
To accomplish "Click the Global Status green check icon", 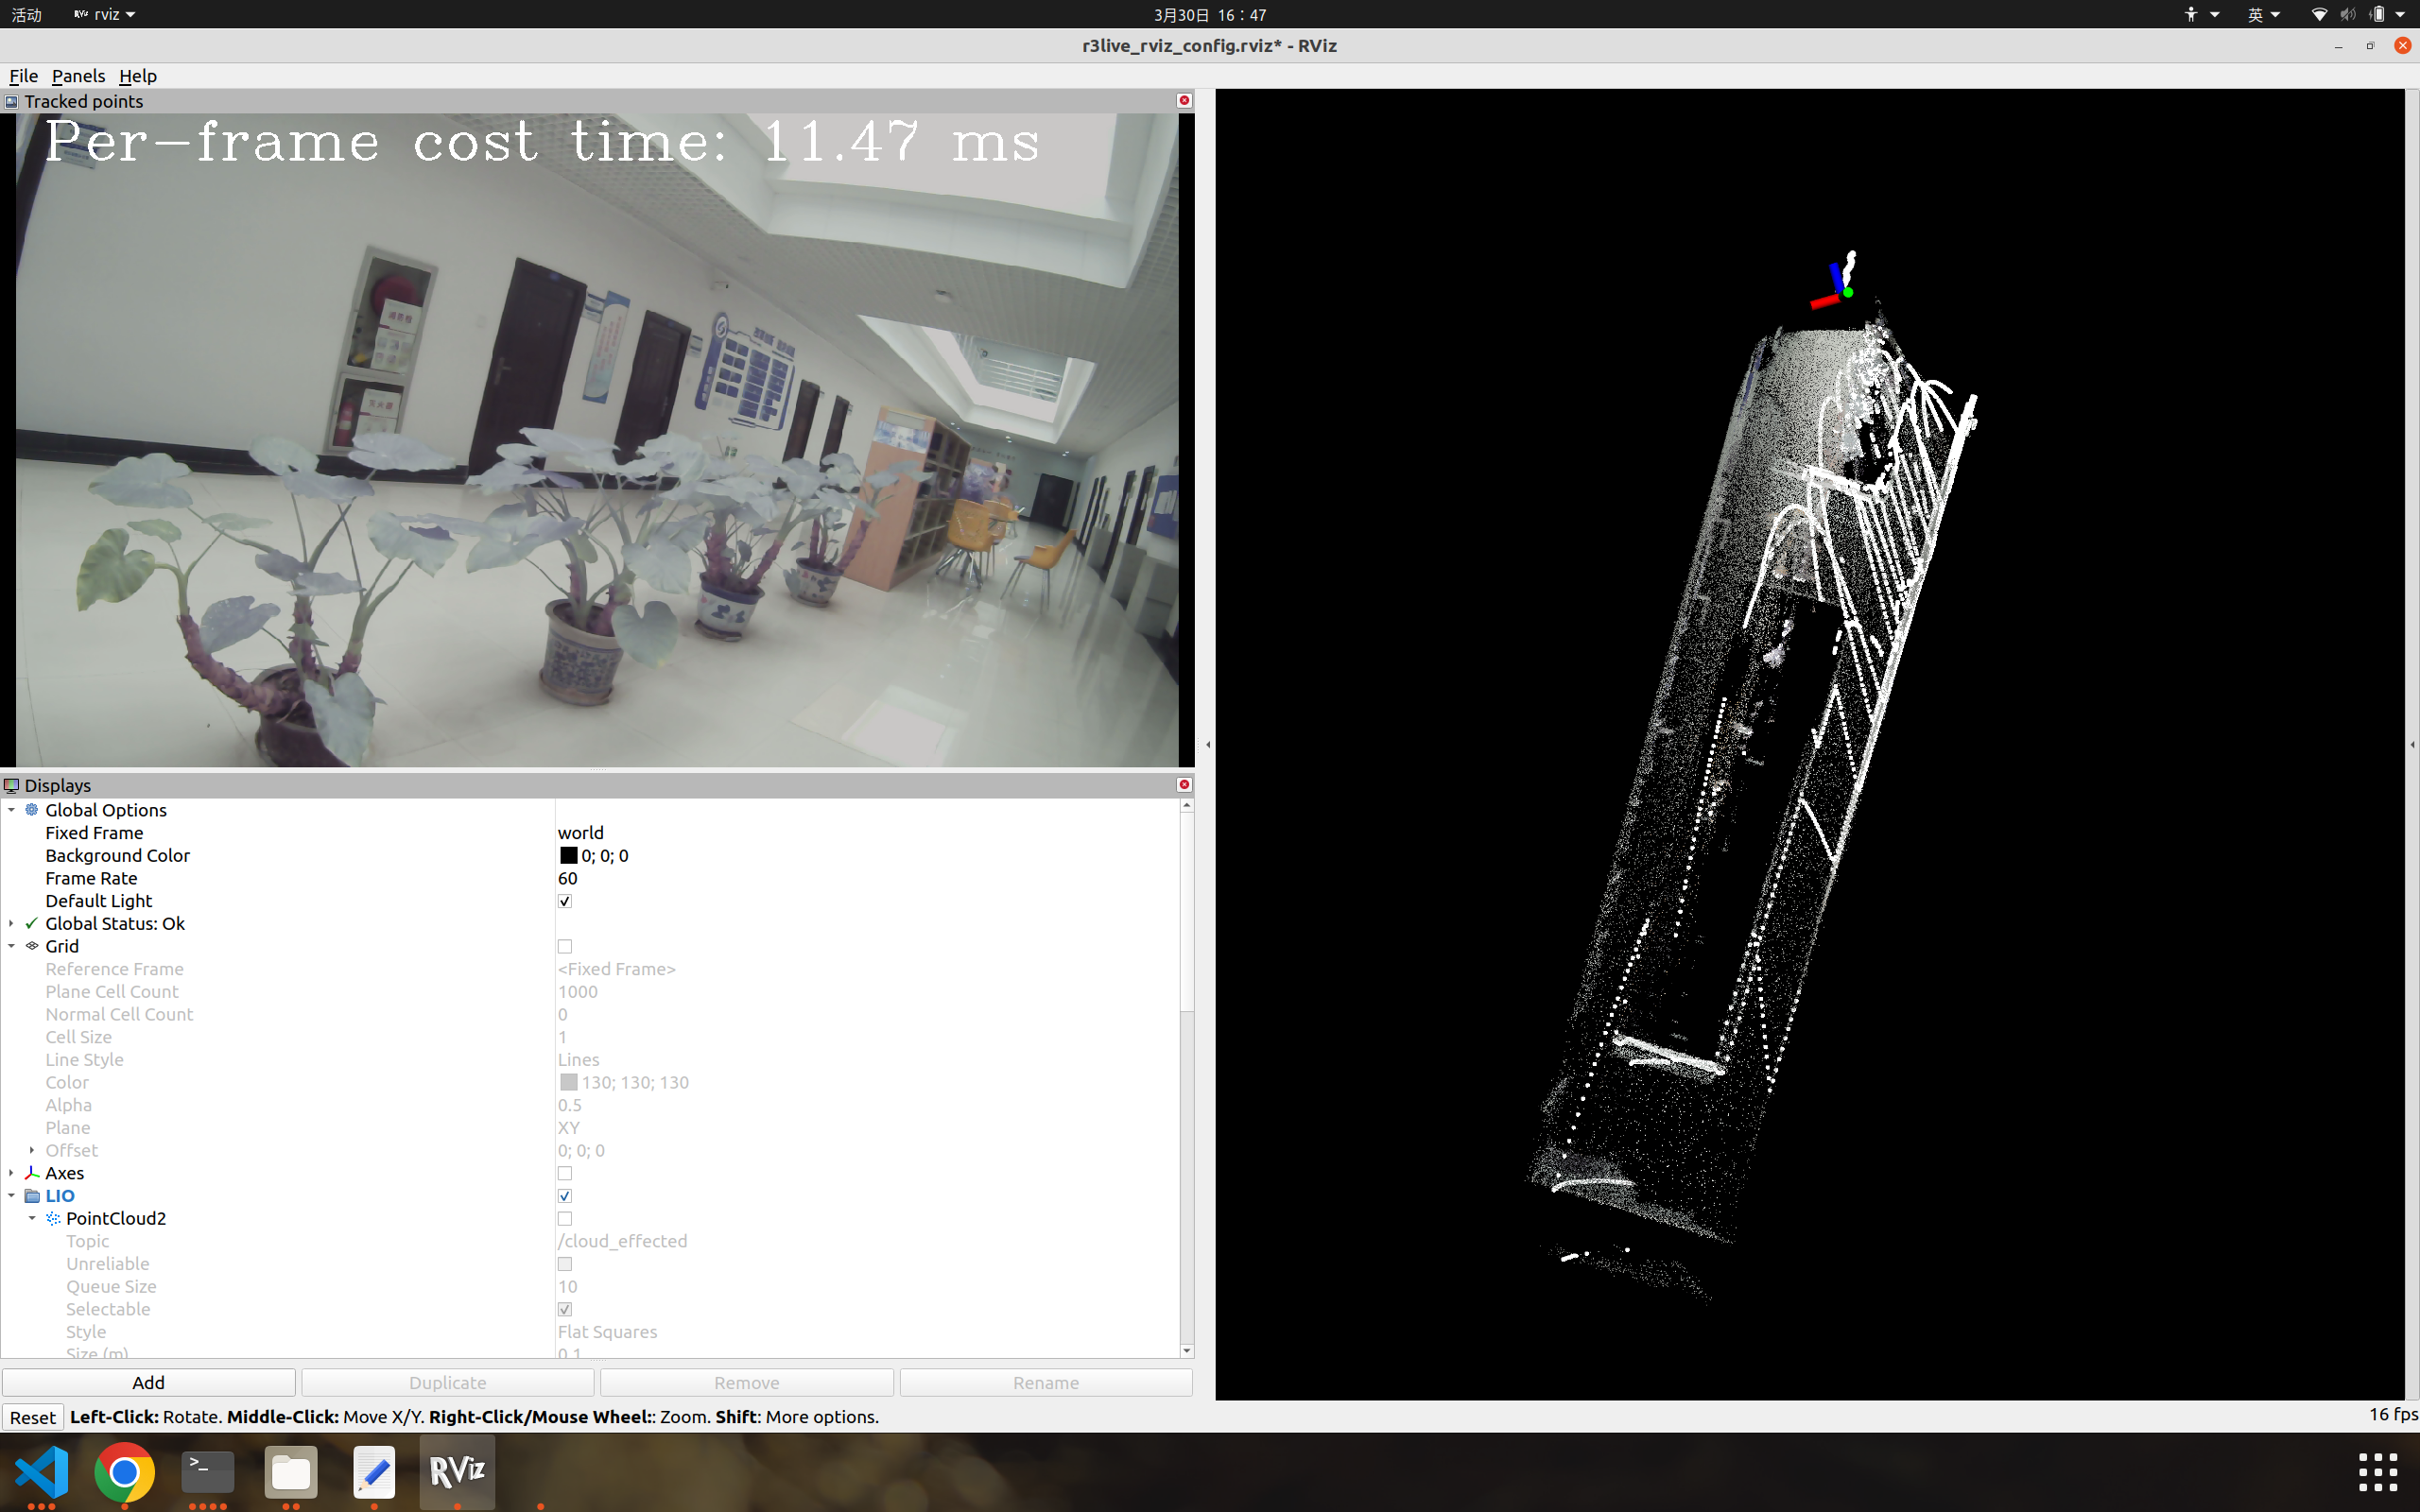I will click(x=31, y=923).
